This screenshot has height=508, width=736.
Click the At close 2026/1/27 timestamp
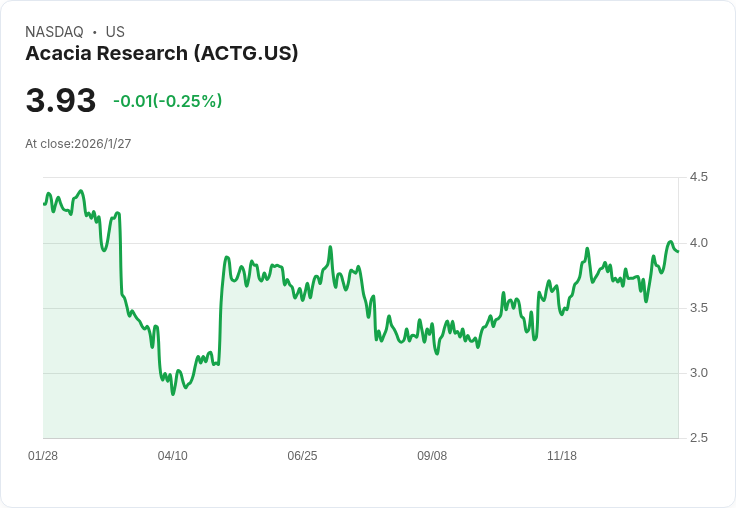78,144
